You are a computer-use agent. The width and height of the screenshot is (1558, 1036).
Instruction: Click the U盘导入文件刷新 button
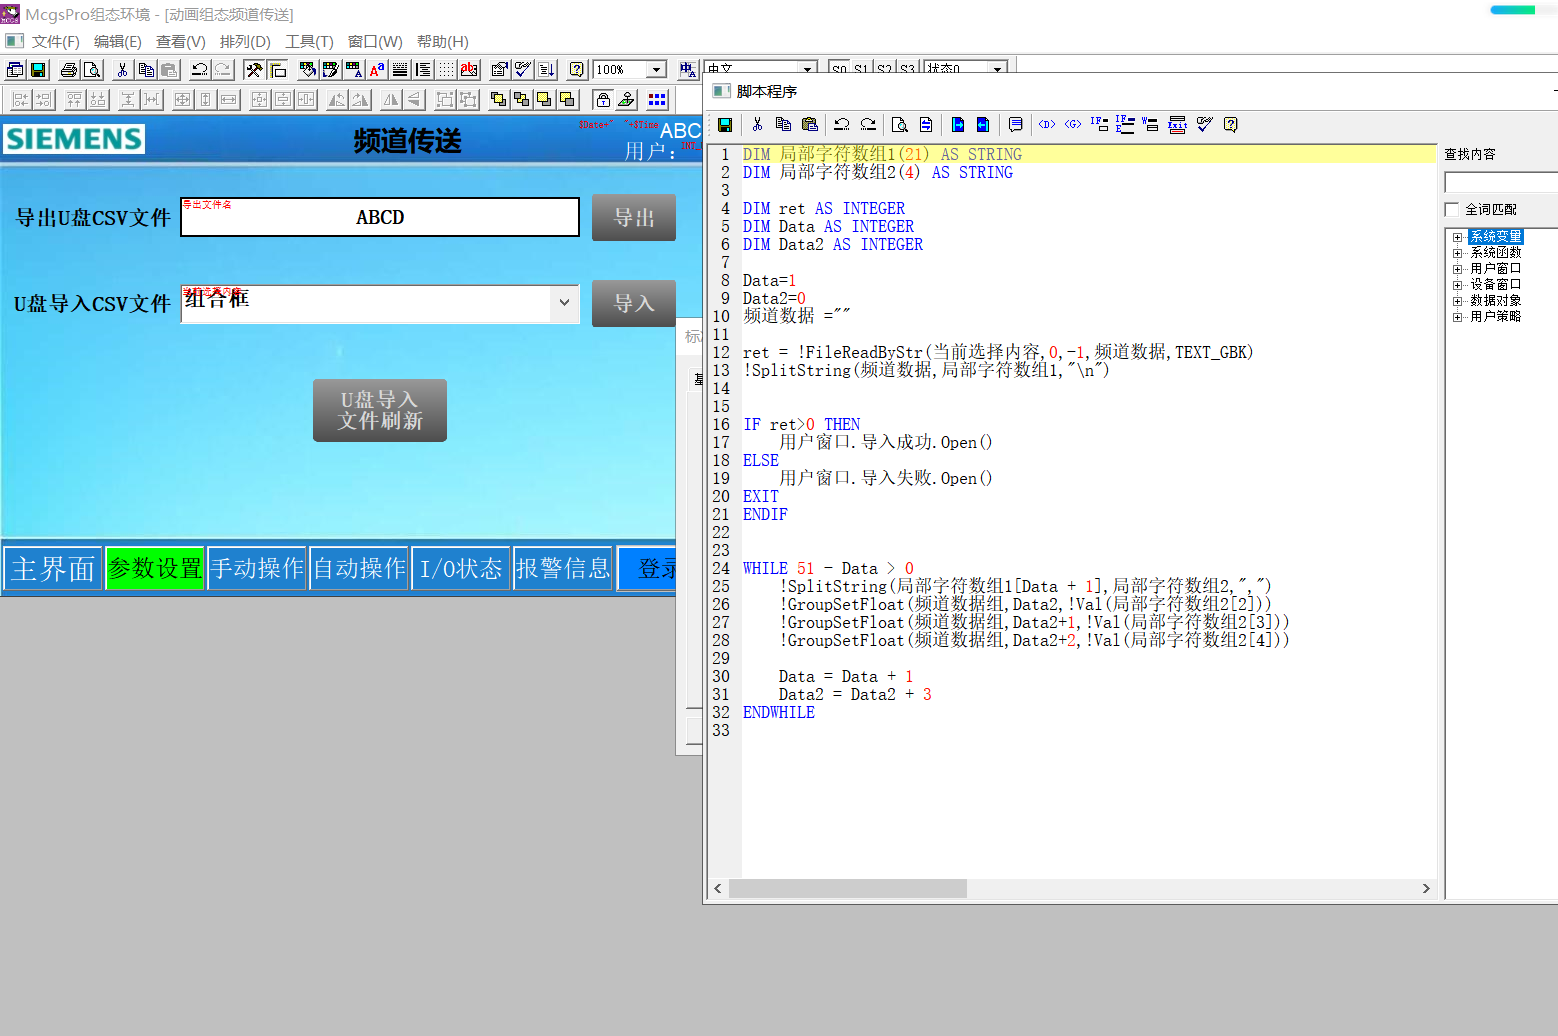380,410
